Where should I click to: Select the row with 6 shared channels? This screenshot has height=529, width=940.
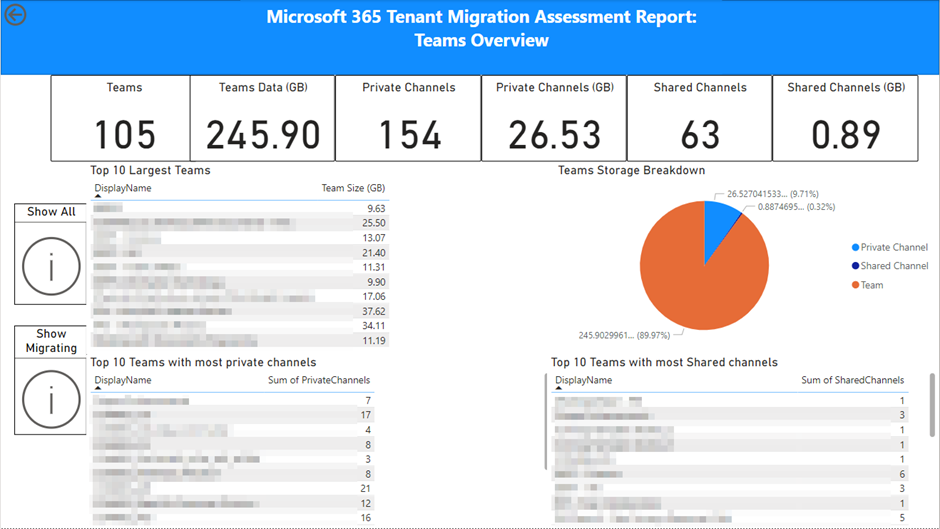pyautogui.click(x=730, y=474)
